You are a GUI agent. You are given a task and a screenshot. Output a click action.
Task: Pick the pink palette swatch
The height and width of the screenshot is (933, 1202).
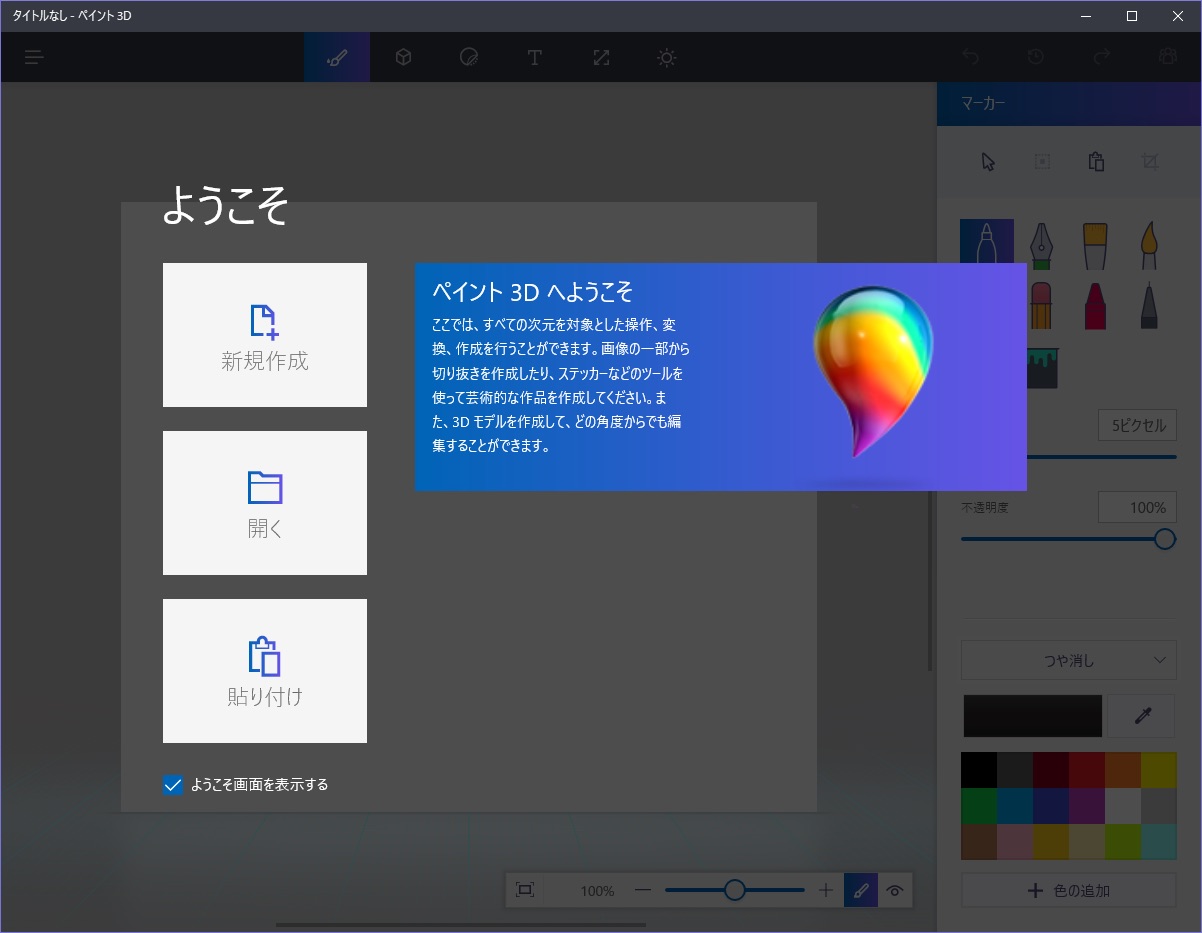point(1015,842)
